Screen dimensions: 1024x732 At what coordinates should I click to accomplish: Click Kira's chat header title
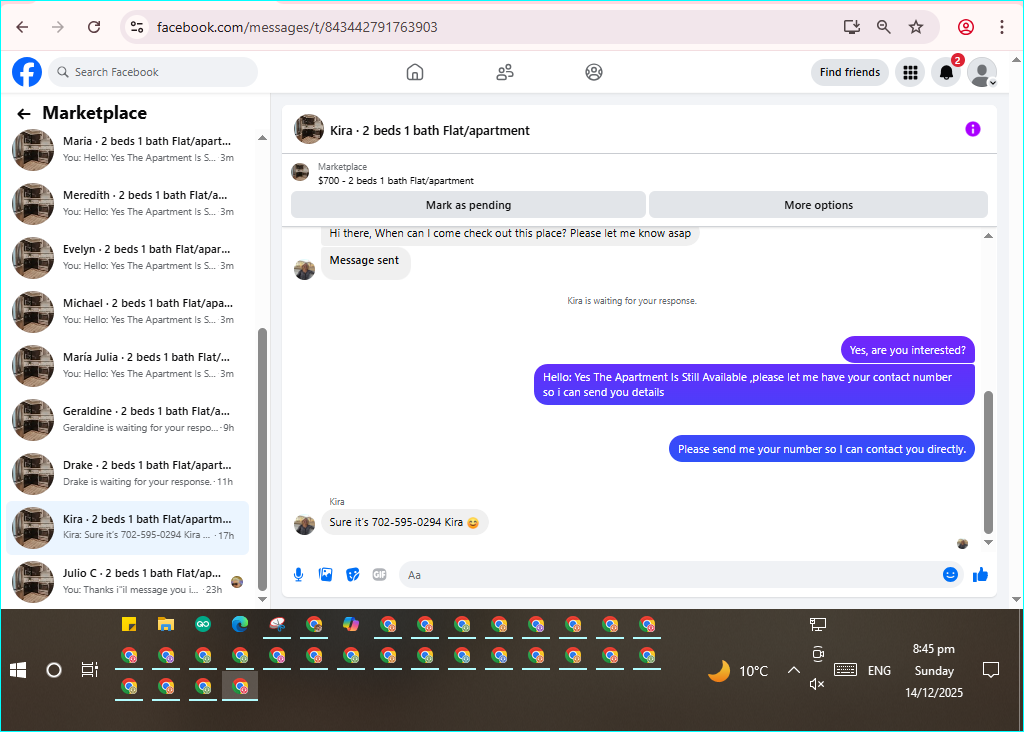[430, 131]
